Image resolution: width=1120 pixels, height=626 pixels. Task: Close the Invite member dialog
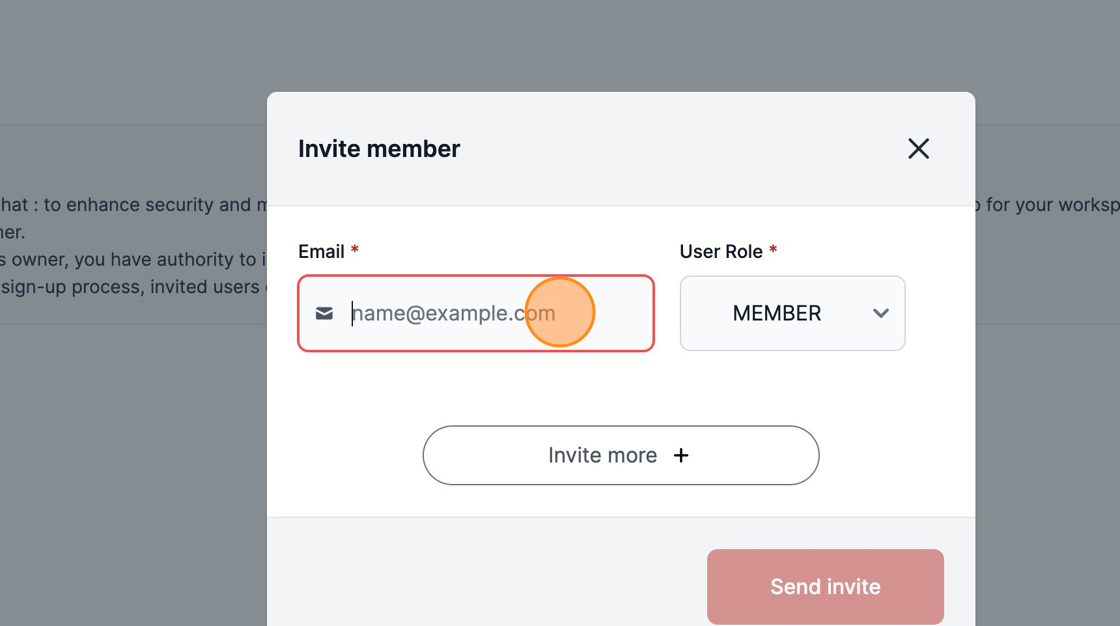tap(919, 149)
